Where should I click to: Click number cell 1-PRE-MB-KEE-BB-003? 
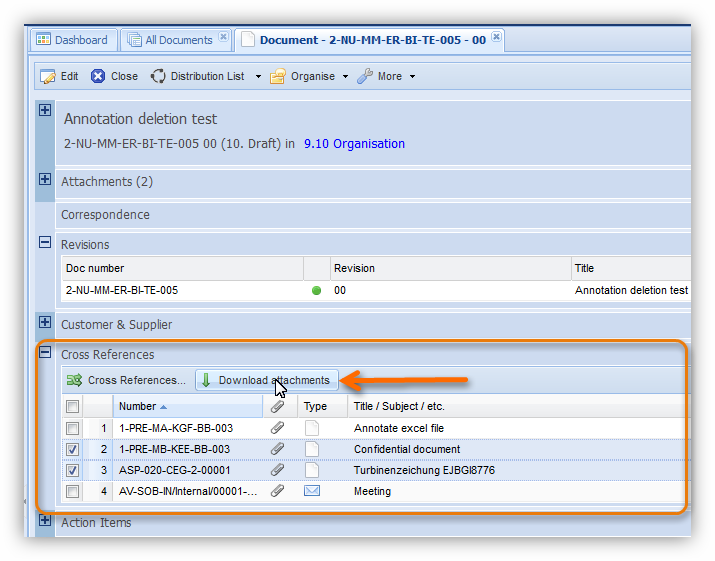point(175,449)
